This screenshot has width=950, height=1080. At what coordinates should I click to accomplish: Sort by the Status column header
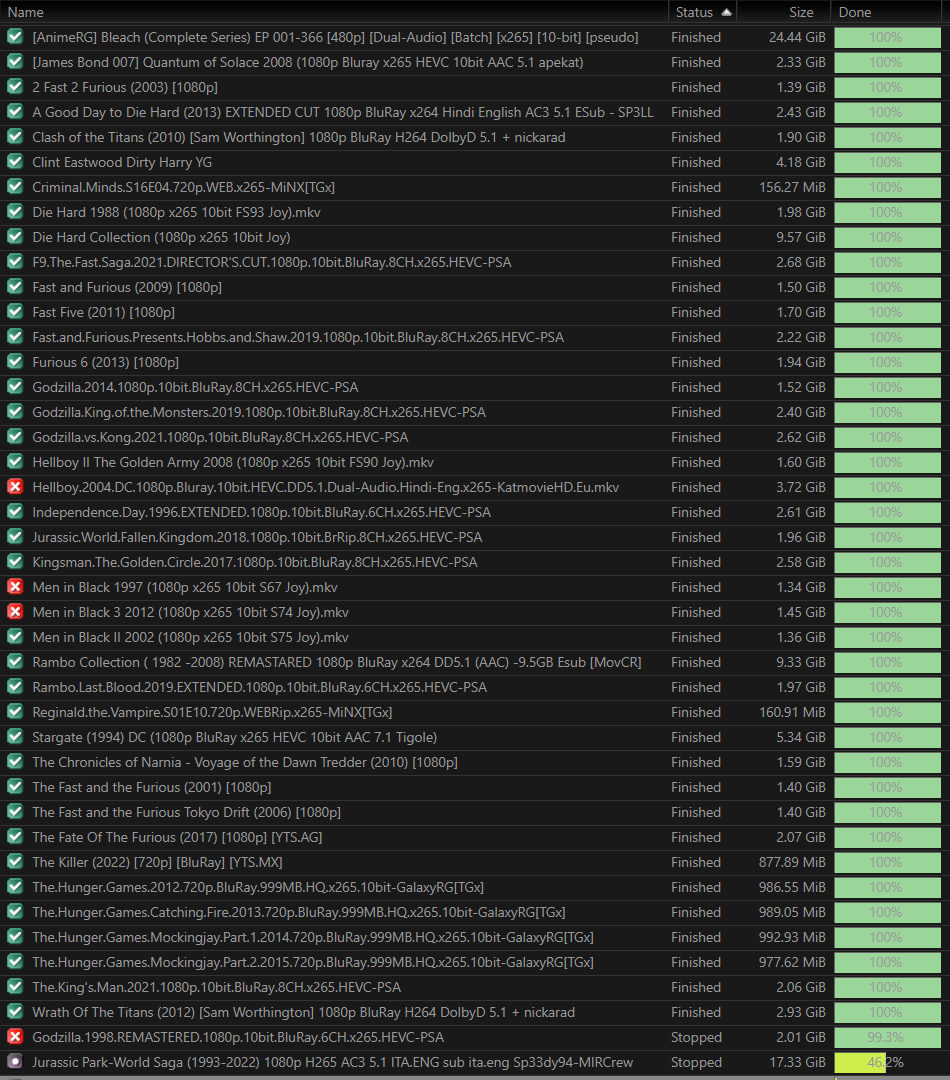point(702,12)
